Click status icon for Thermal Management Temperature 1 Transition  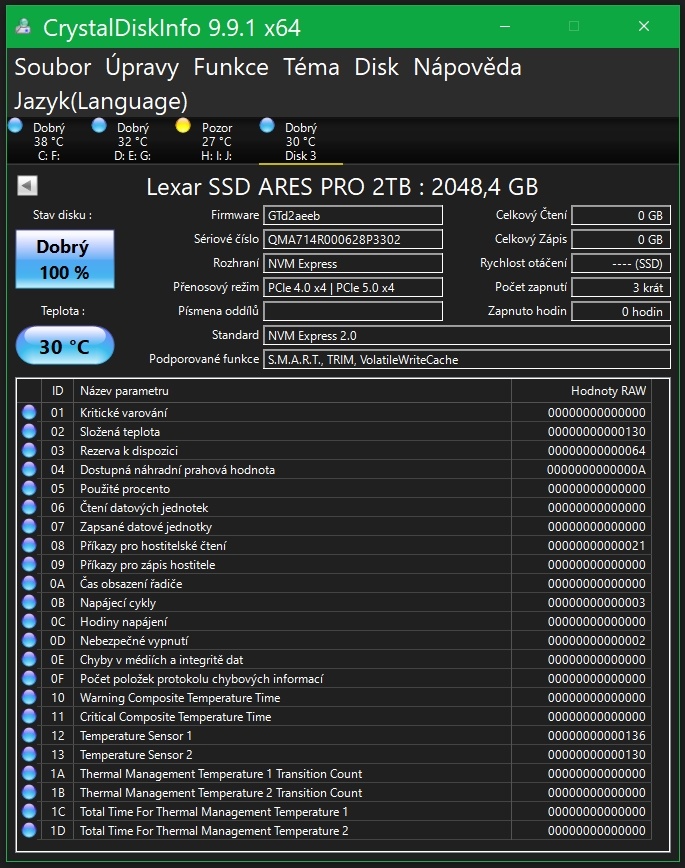(29, 773)
